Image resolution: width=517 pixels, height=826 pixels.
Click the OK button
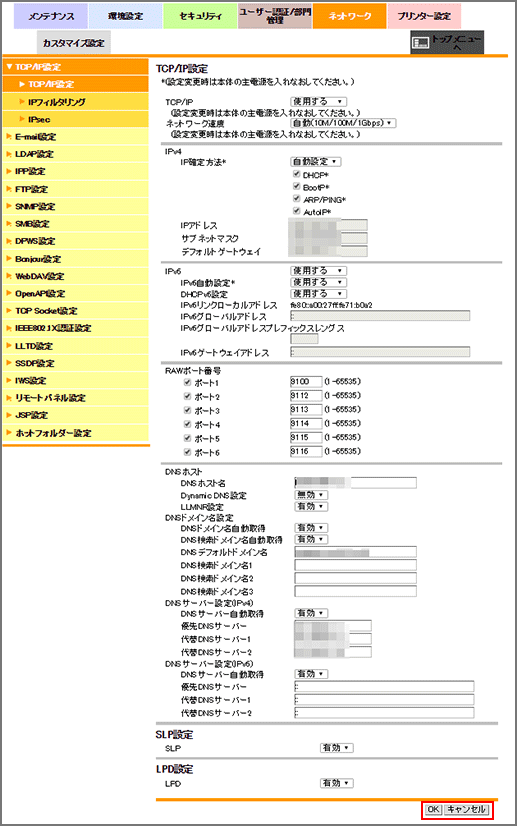433,809
